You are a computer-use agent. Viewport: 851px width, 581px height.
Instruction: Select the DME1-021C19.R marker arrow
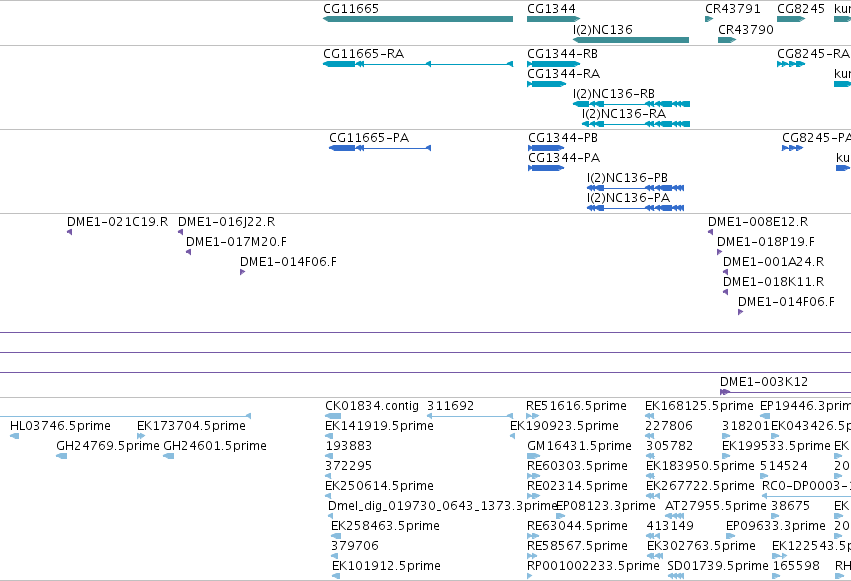[69, 232]
